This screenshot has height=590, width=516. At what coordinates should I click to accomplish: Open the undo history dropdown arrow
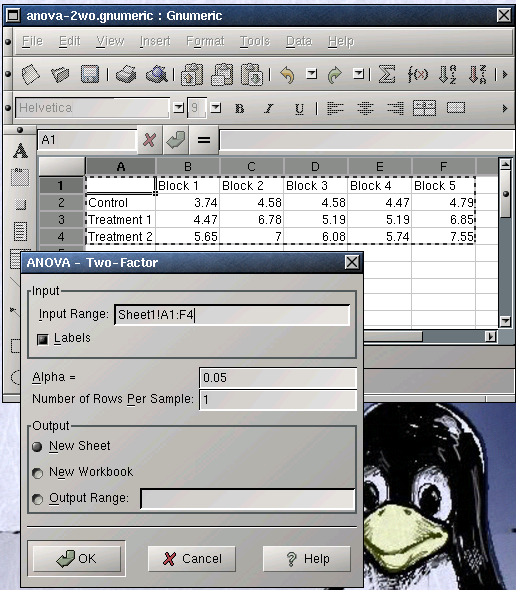coord(311,73)
